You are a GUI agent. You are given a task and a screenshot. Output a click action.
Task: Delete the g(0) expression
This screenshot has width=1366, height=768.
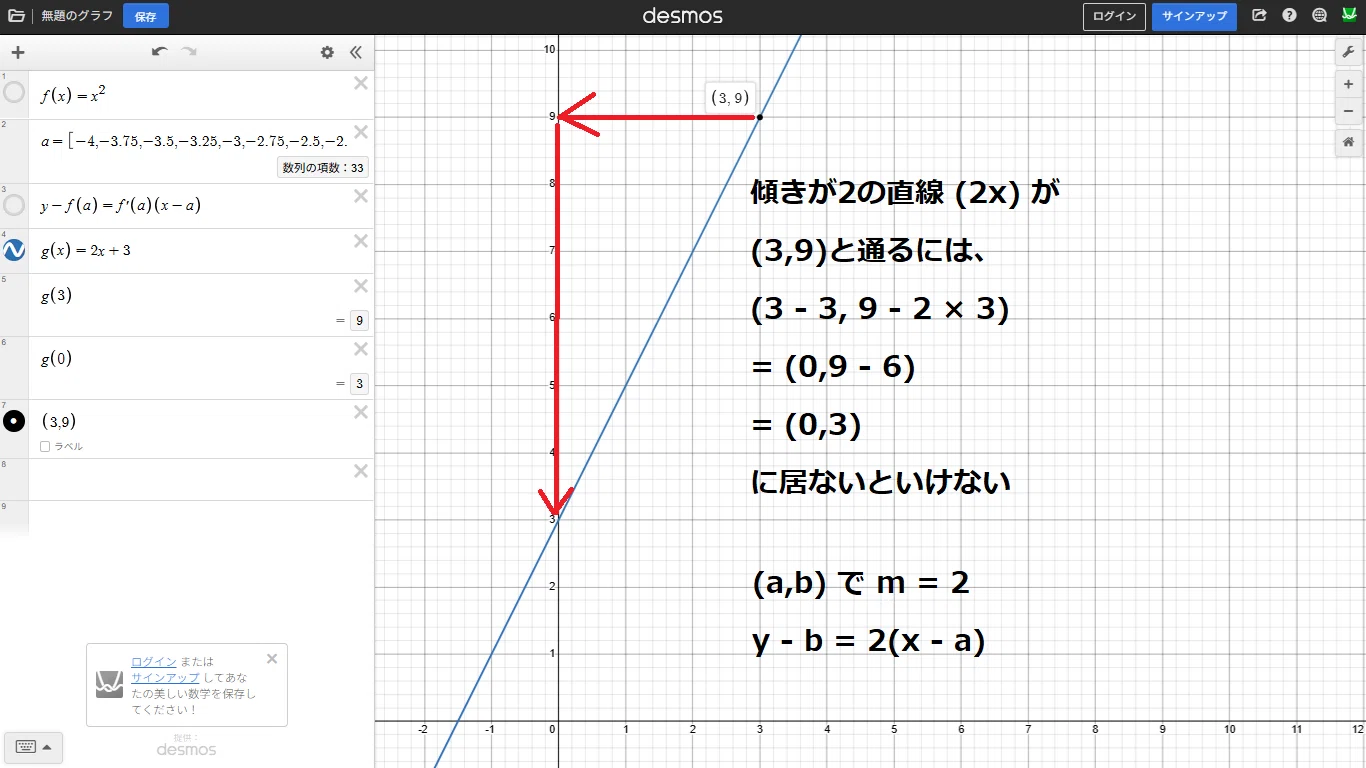(x=361, y=349)
